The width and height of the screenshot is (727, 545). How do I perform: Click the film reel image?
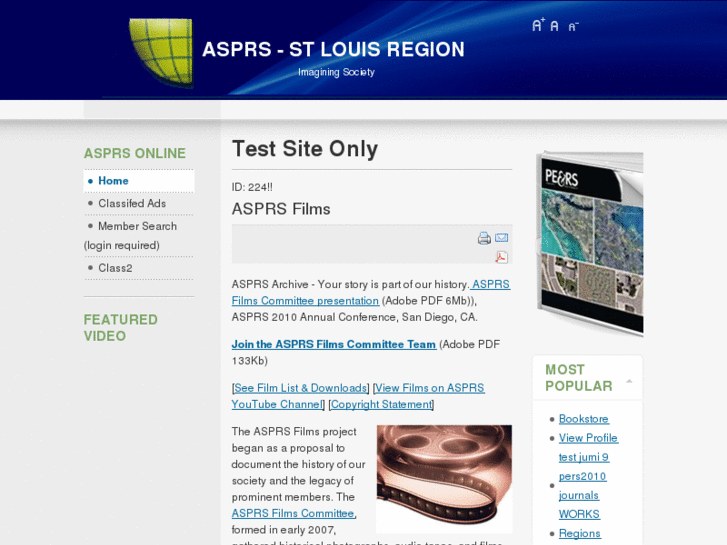[444, 479]
